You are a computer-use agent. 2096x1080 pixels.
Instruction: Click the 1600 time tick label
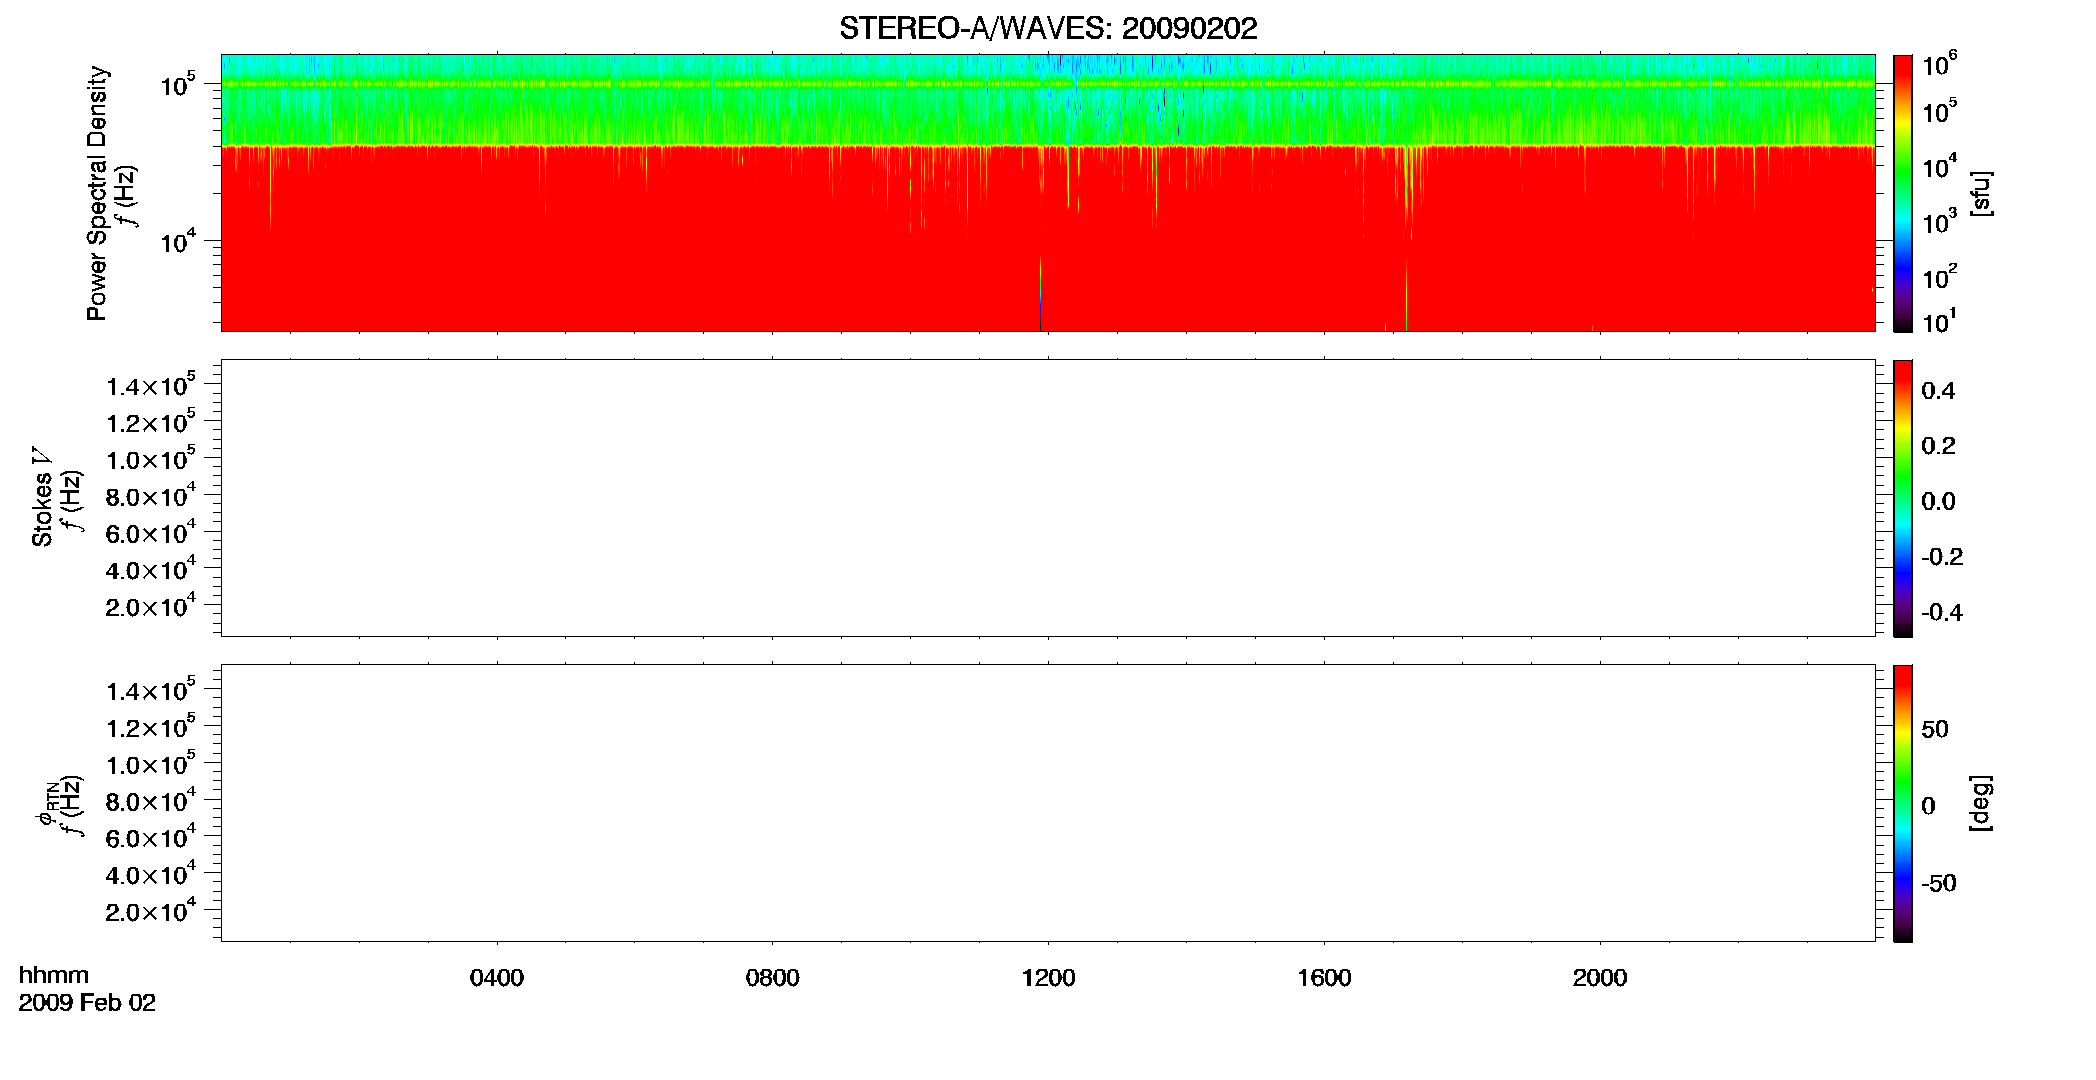coord(1324,978)
